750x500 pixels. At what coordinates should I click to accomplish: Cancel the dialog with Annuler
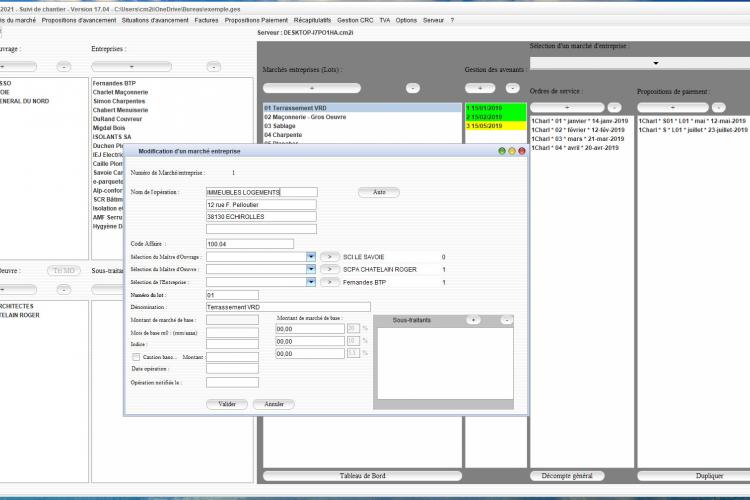(x=274, y=404)
